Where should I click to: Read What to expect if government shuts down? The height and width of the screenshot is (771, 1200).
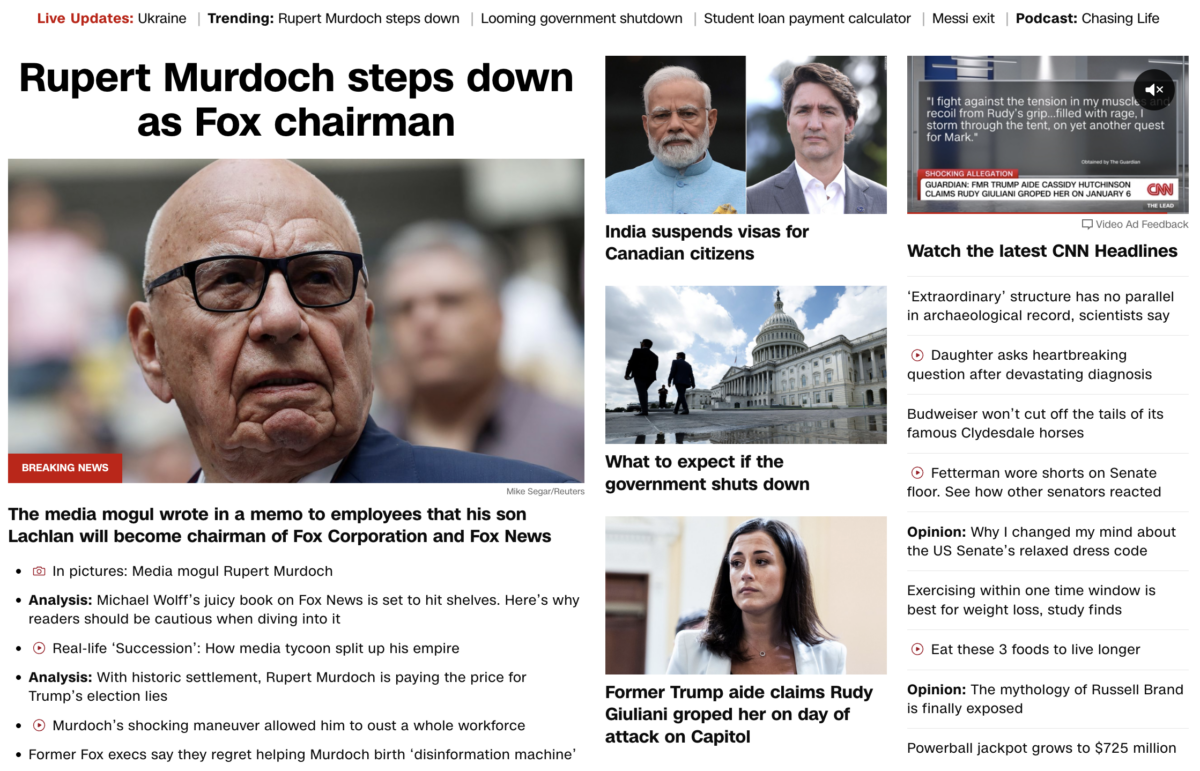point(707,473)
